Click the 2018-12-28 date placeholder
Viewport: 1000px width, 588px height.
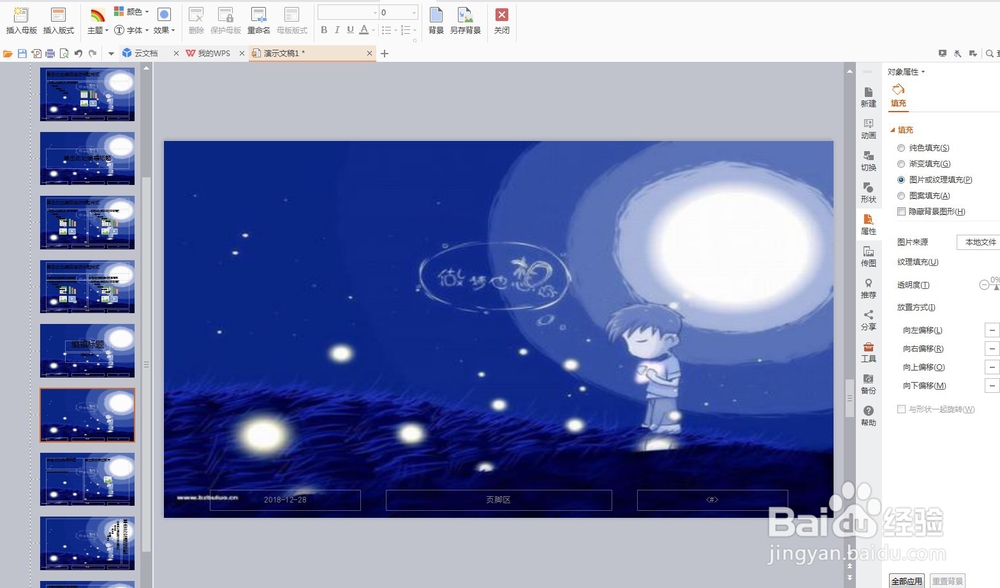[285, 500]
